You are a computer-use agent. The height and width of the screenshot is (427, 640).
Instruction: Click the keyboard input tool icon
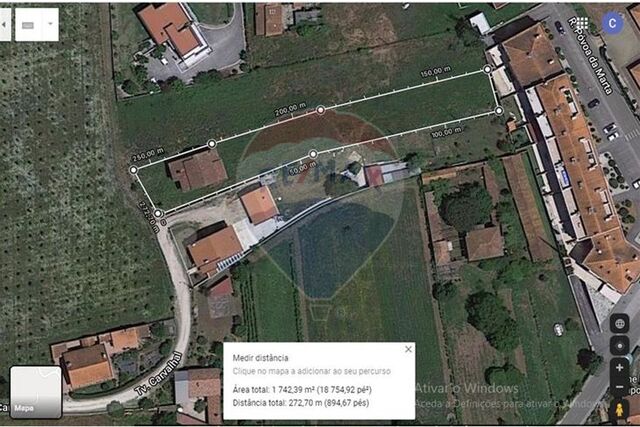(x=28, y=25)
